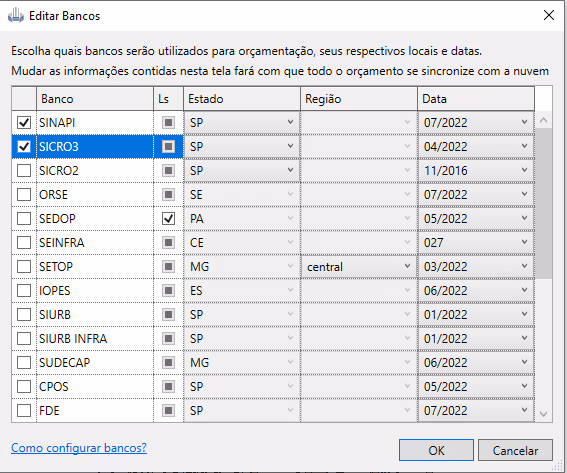
Task: Click the Ls column header
Action: [168, 99]
